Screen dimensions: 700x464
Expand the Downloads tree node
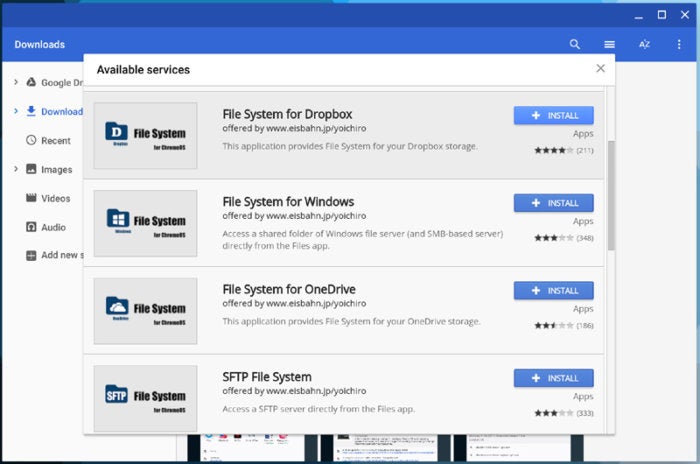[16, 111]
